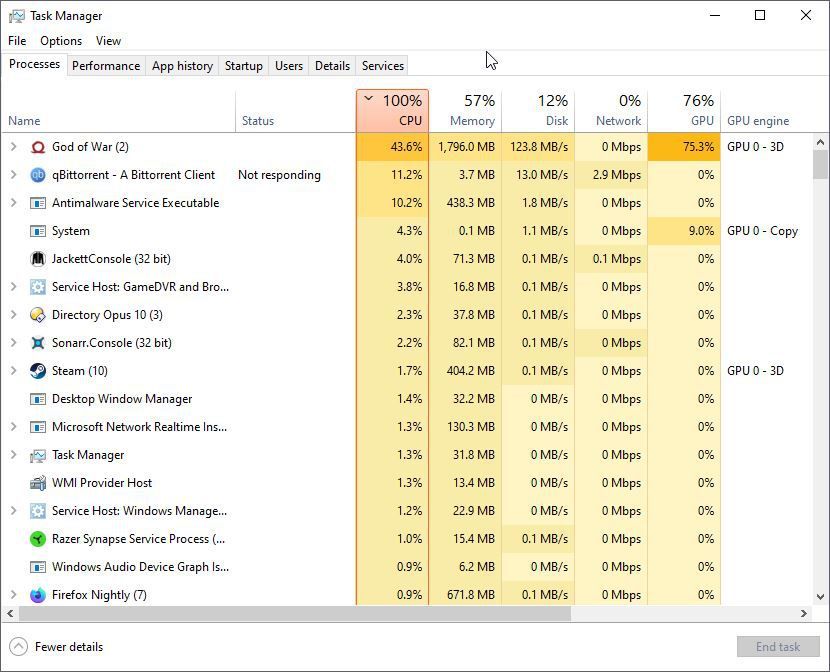Click the Task Manager window title icon
This screenshot has height=672, width=830.
click(15, 15)
